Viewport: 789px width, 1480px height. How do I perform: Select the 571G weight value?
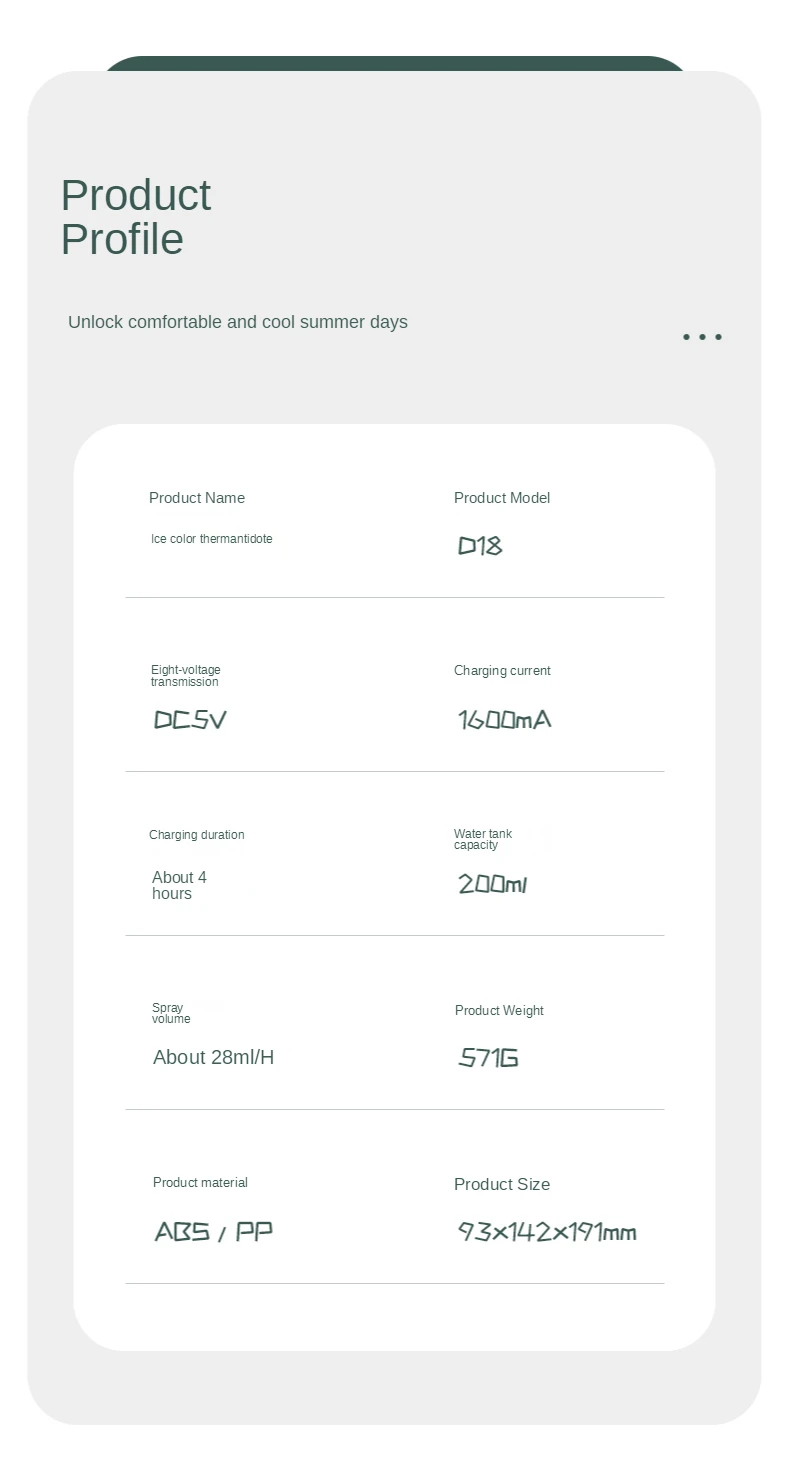tap(488, 1058)
